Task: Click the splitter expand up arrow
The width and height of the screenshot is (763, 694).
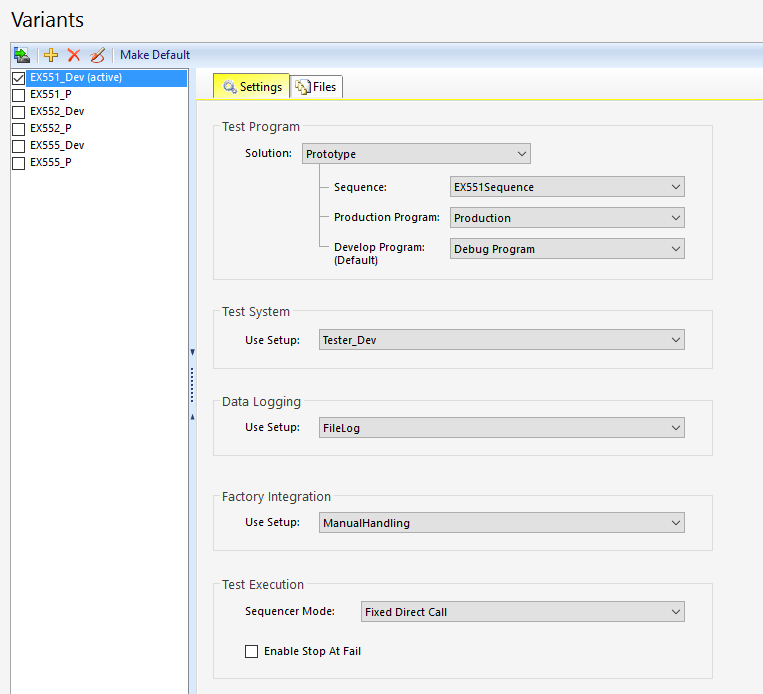Action: (x=192, y=417)
